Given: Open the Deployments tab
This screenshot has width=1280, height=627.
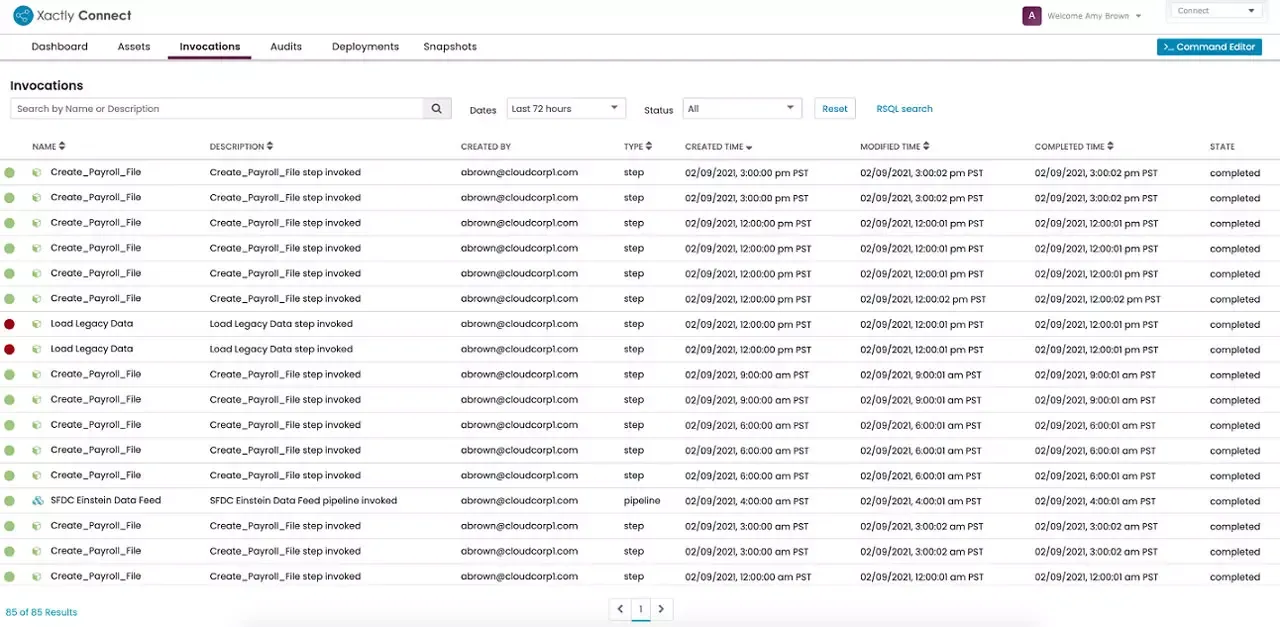Looking at the screenshot, I should click(365, 47).
